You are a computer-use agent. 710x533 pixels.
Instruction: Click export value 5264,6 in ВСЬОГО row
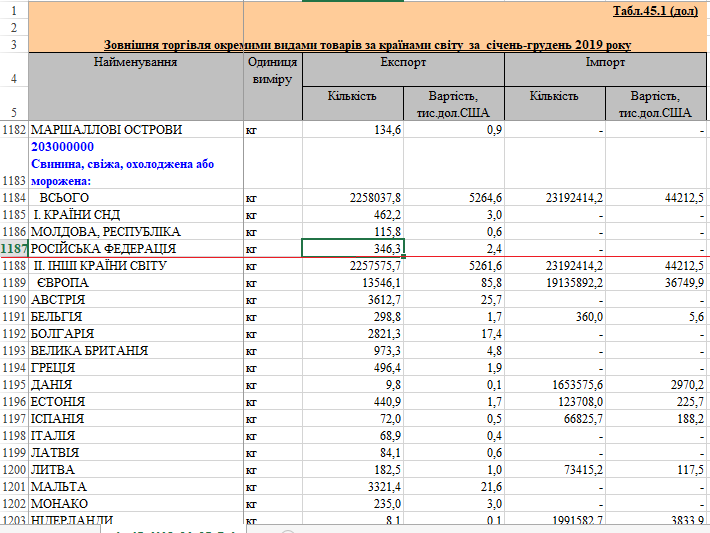click(454, 198)
